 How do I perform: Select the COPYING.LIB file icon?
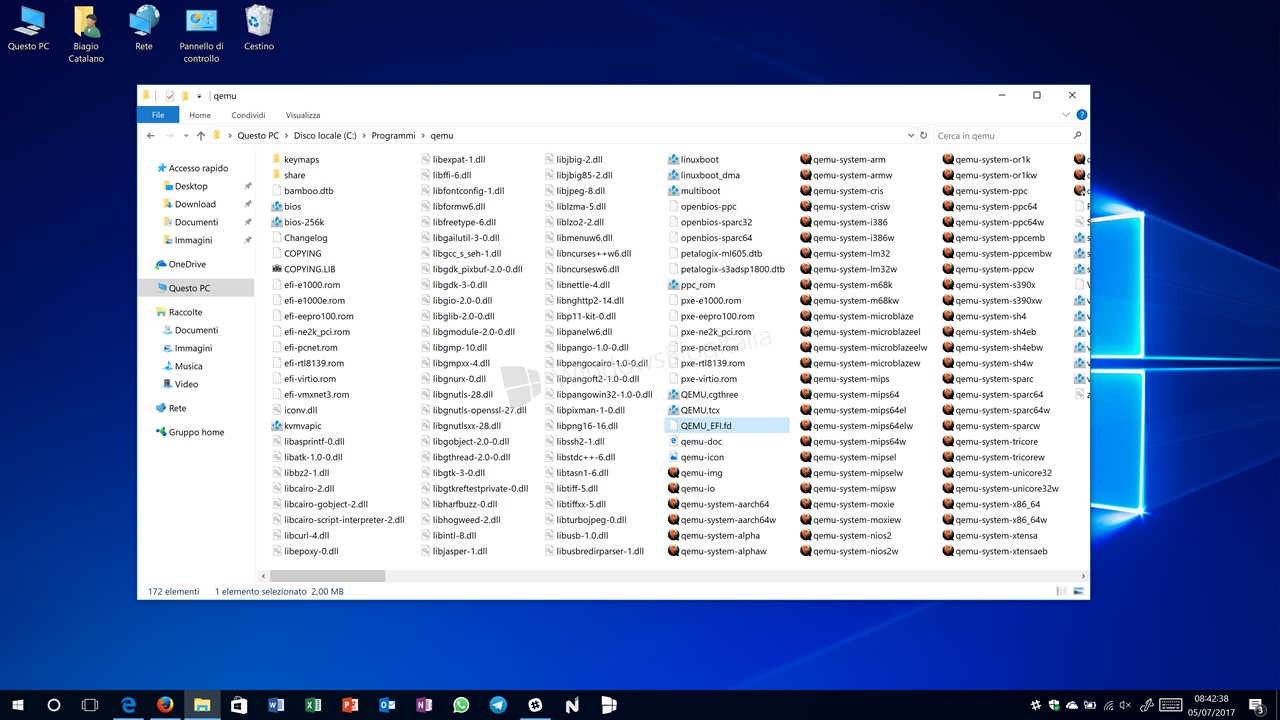coord(277,269)
